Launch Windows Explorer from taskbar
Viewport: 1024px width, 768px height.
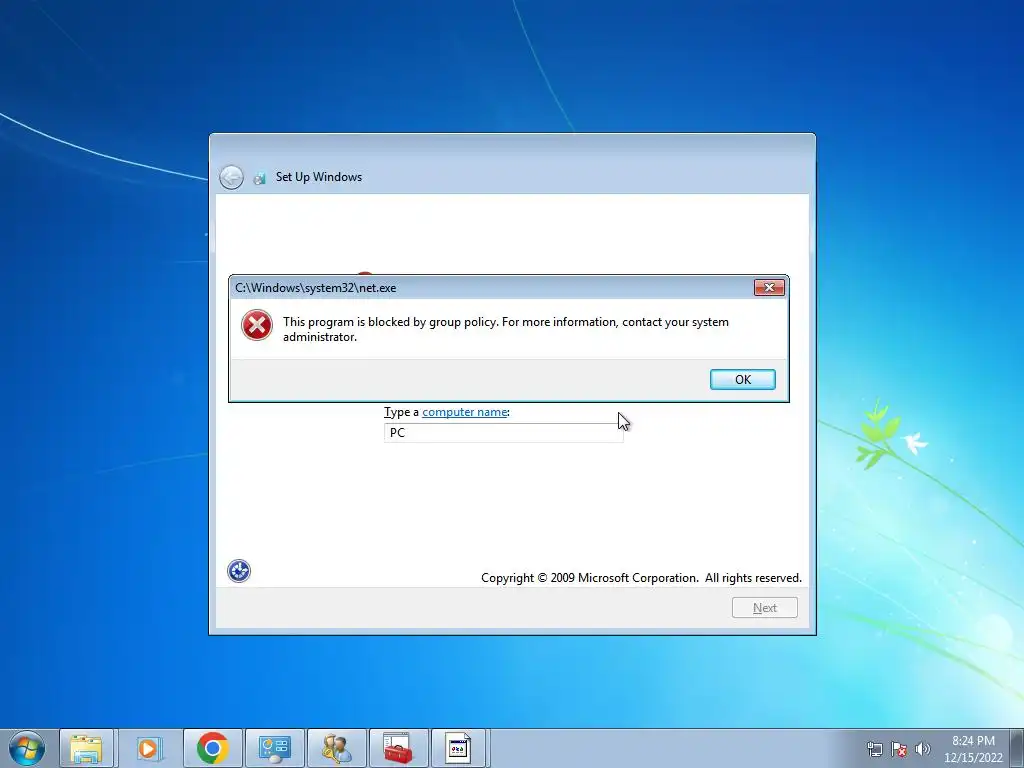pos(87,748)
